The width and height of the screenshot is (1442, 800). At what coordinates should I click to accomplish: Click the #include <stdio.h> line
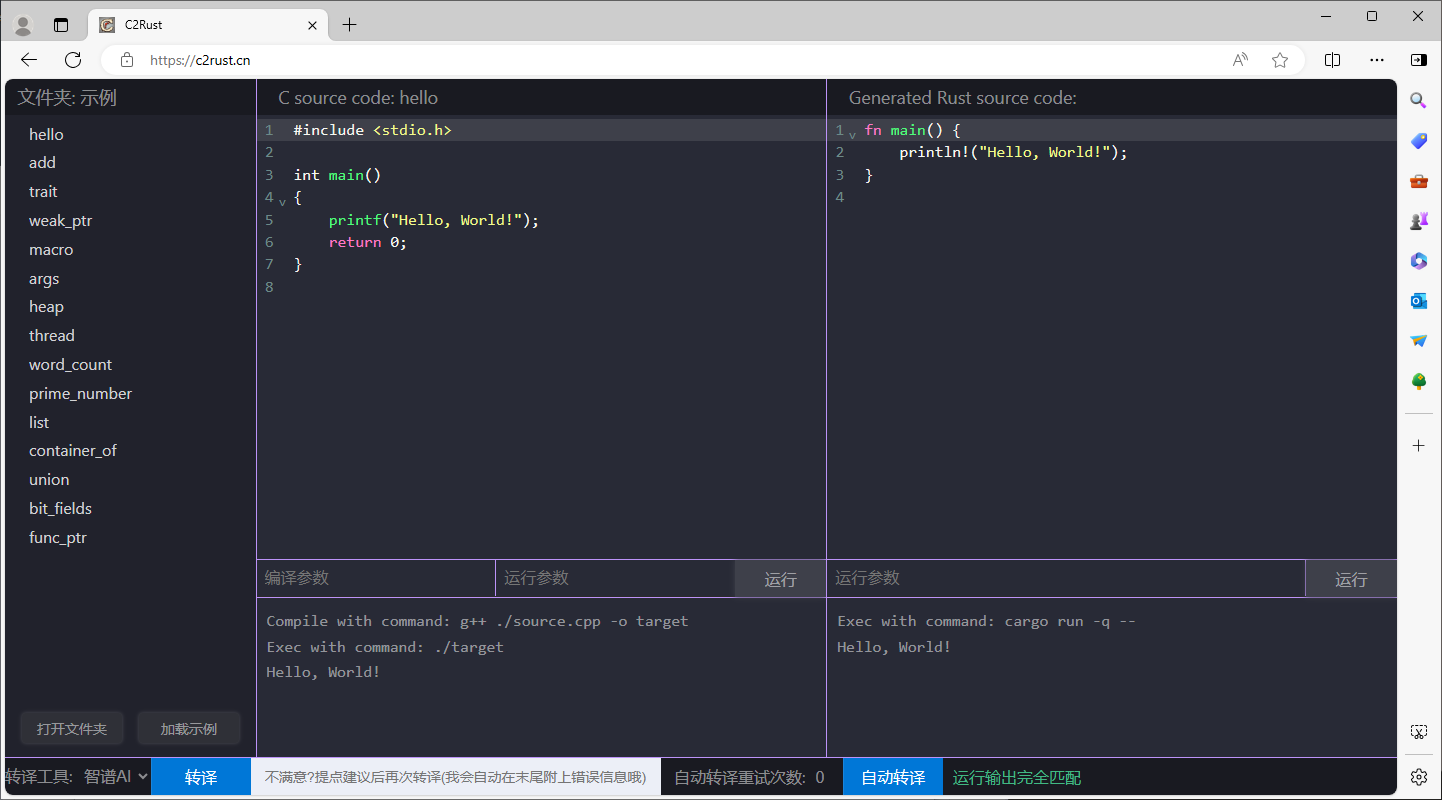point(372,130)
